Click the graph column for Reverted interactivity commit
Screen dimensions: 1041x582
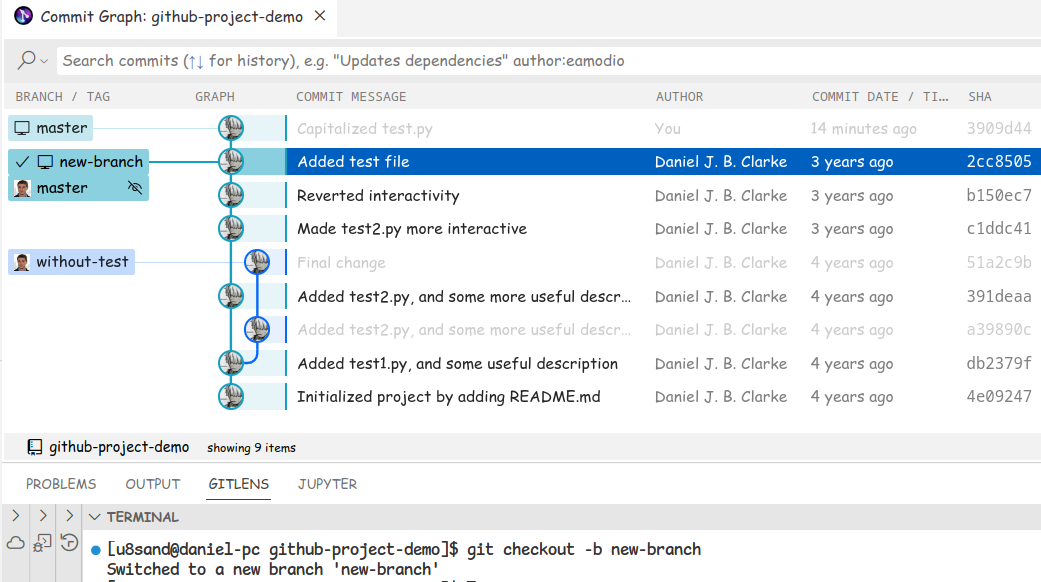coord(231,195)
